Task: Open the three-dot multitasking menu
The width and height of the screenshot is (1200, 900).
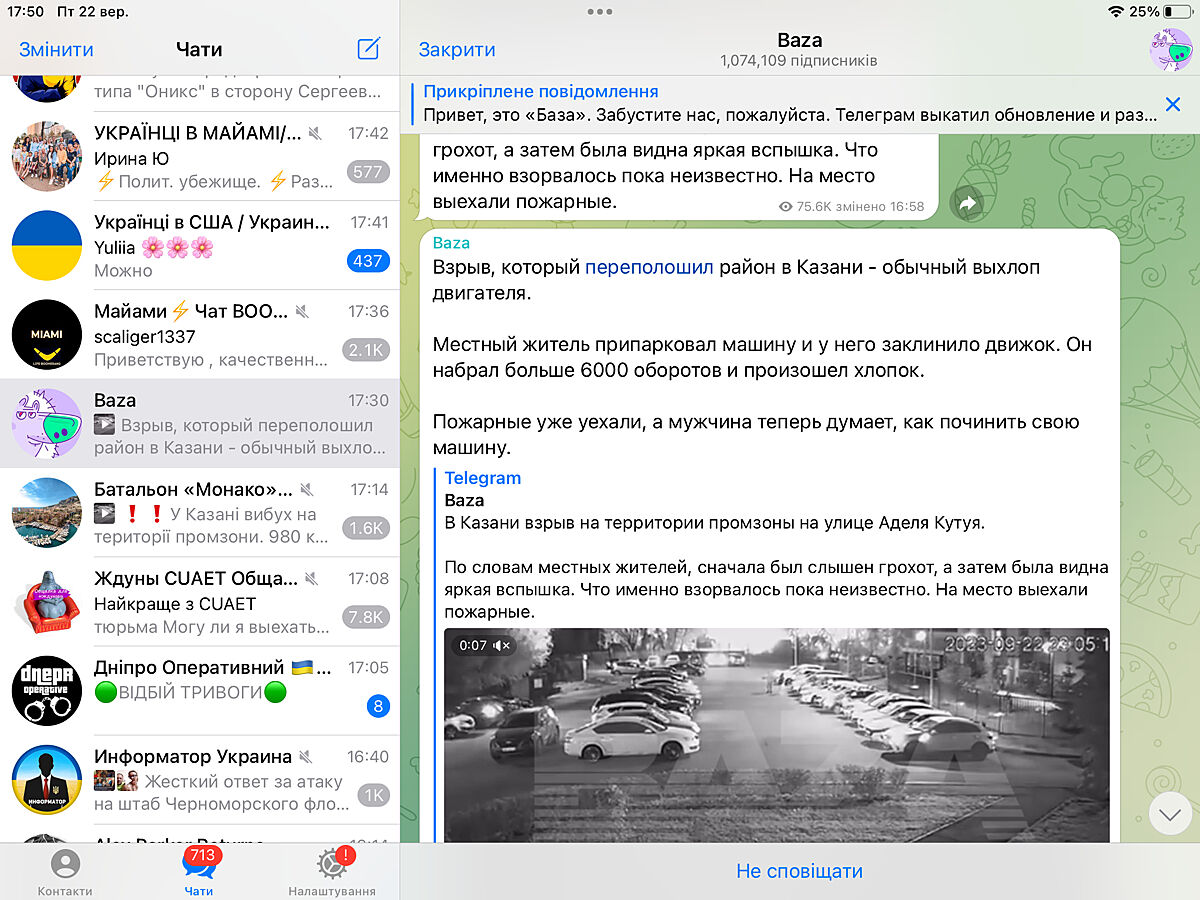Action: coord(600,12)
